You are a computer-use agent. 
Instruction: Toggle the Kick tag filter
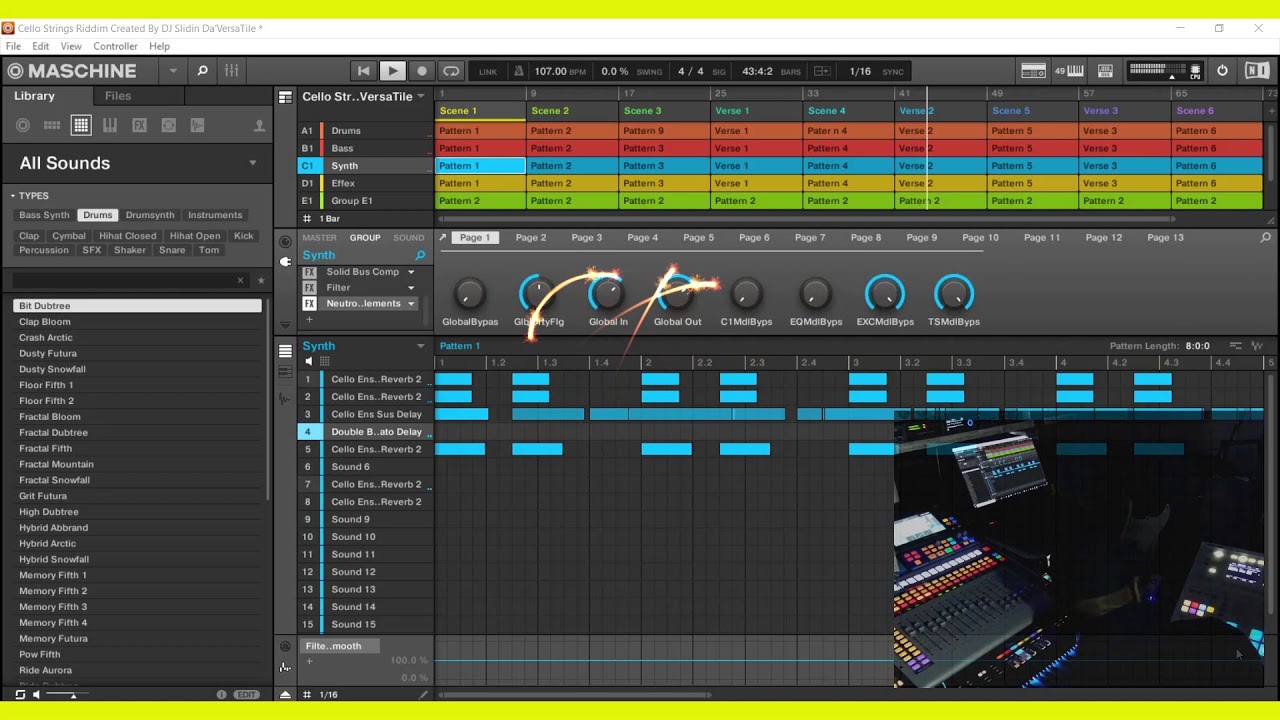pos(243,236)
